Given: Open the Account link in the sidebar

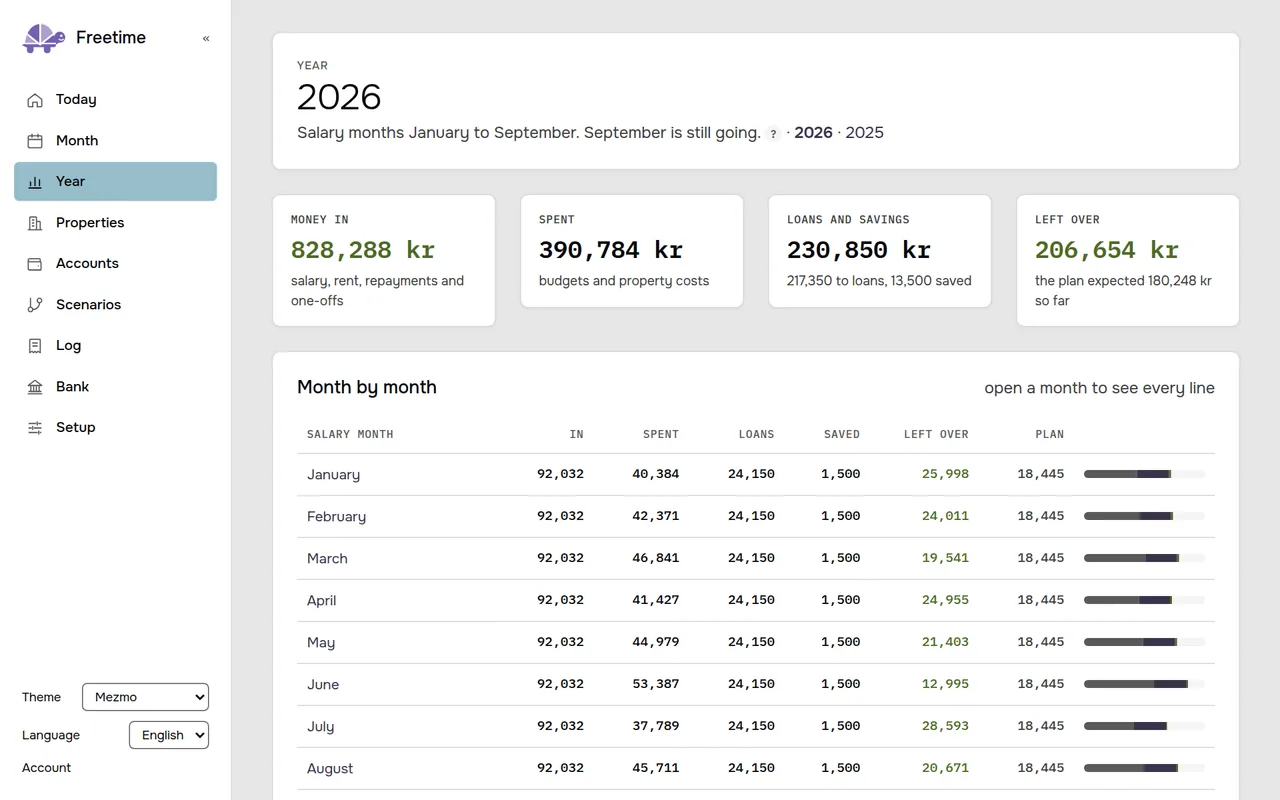Looking at the screenshot, I should click(46, 768).
